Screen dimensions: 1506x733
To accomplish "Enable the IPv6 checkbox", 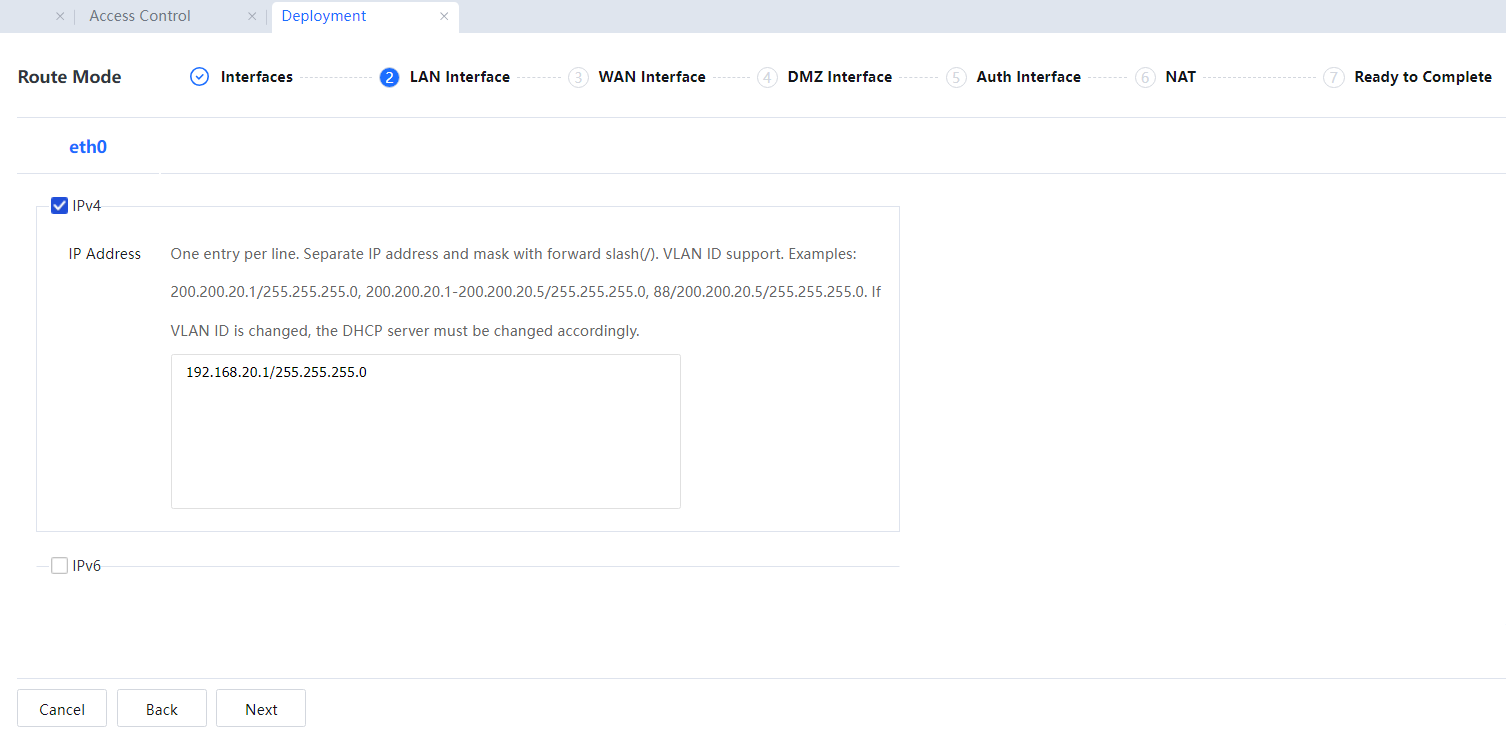I will [x=59, y=566].
